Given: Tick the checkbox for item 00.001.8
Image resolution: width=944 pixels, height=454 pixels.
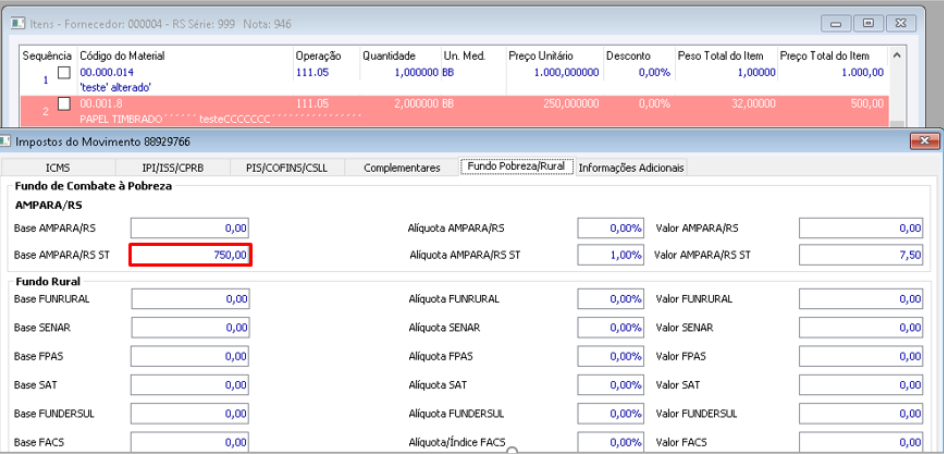Looking at the screenshot, I should click(64, 104).
